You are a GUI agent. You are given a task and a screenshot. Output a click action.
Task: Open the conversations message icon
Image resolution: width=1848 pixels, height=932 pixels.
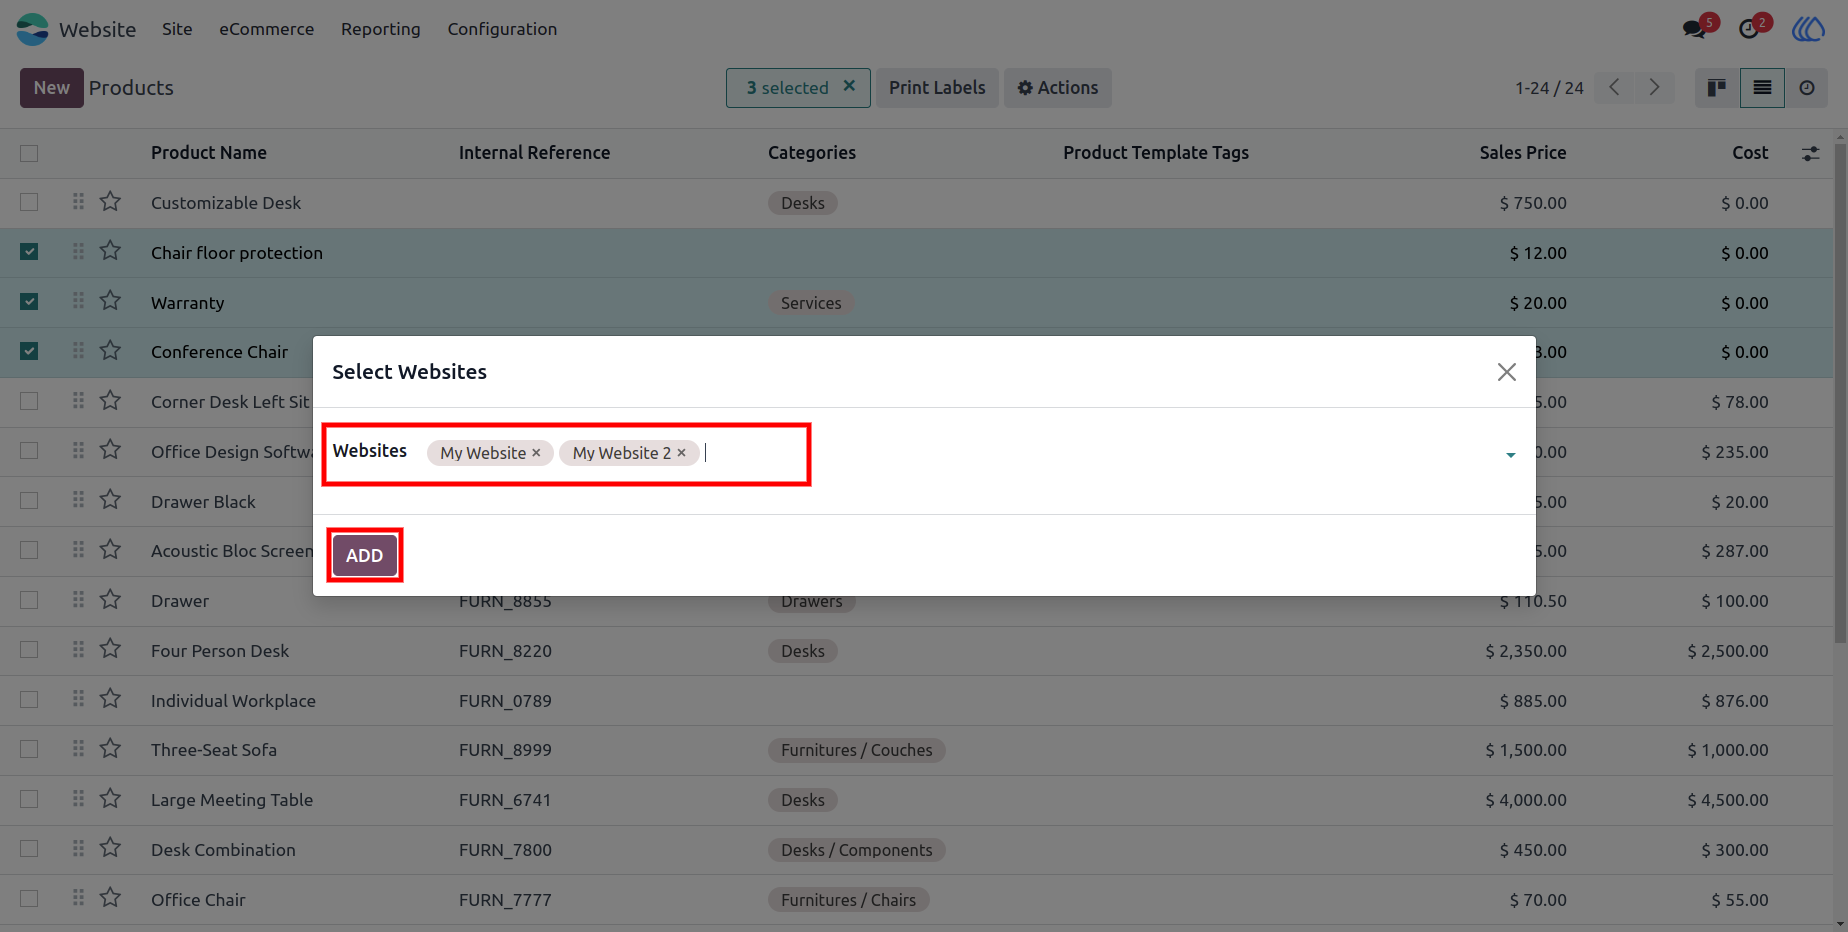click(1695, 29)
